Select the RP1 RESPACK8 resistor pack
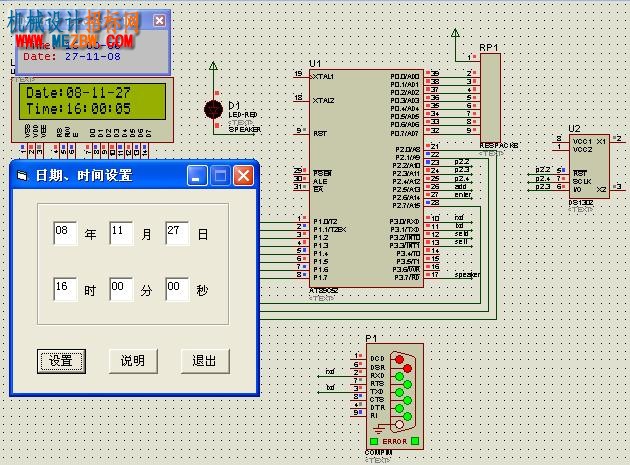The image size is (630, 465). coord(490,98)
